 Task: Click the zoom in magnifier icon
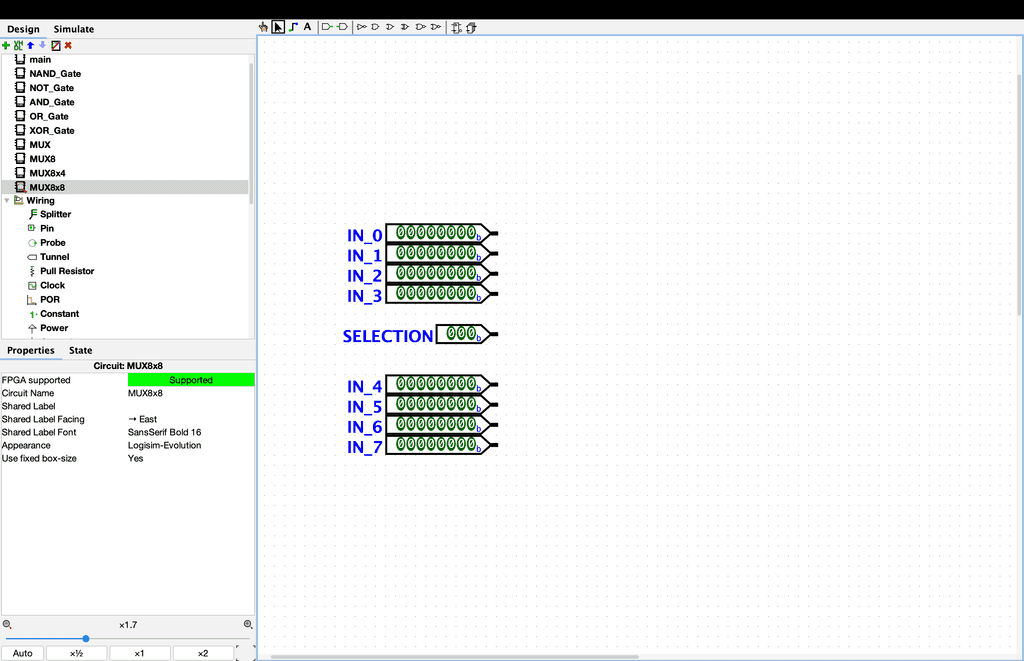pyautogui.click(x=248, y=625)
